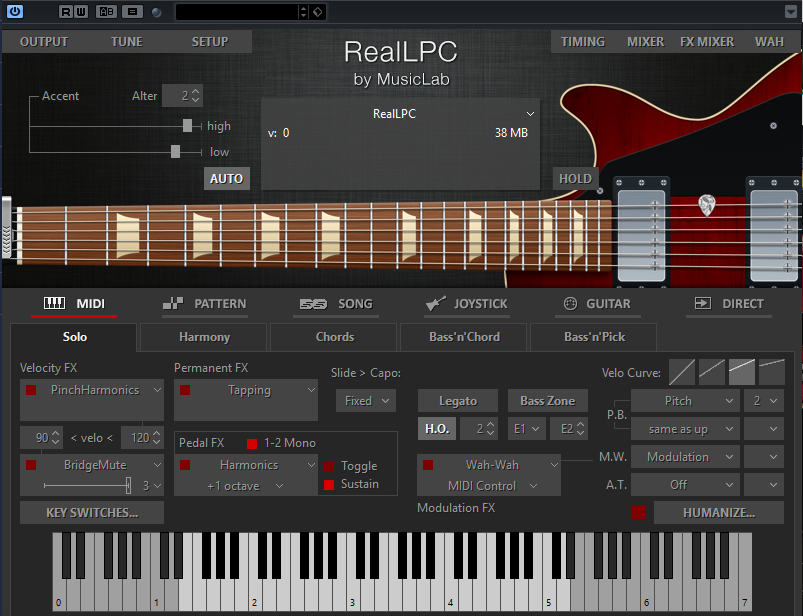Viewport: 803px width, 616px height.
Task: Open the Fixed slide capo dropdown
Action: pyautogui.click(x=366, y=401)
